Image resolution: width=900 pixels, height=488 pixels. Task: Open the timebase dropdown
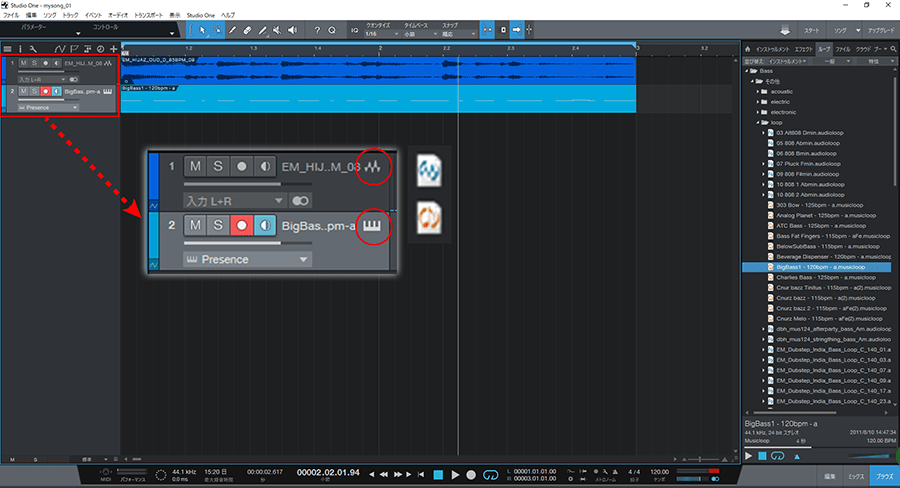click(x=420, y=34)
